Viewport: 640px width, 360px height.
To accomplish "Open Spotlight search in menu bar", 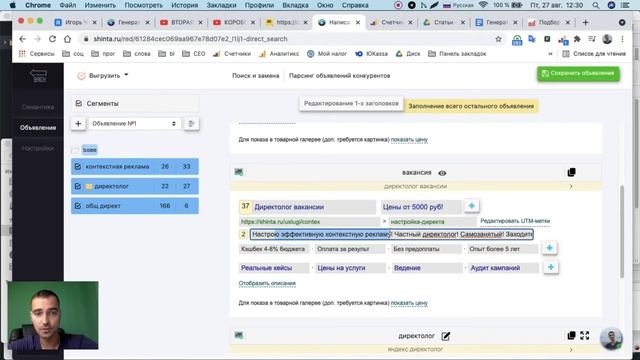I will point(596,5).
